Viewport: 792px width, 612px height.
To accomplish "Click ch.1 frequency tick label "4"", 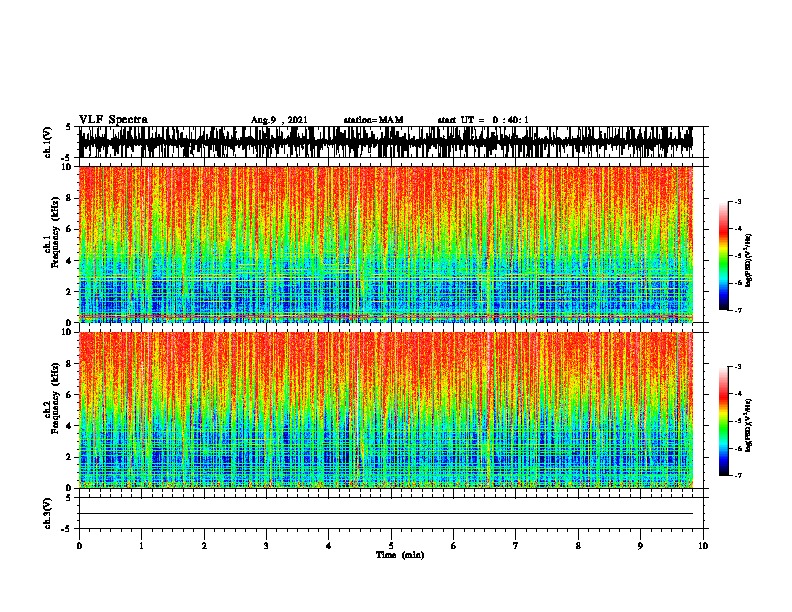I will click(70, 261).
